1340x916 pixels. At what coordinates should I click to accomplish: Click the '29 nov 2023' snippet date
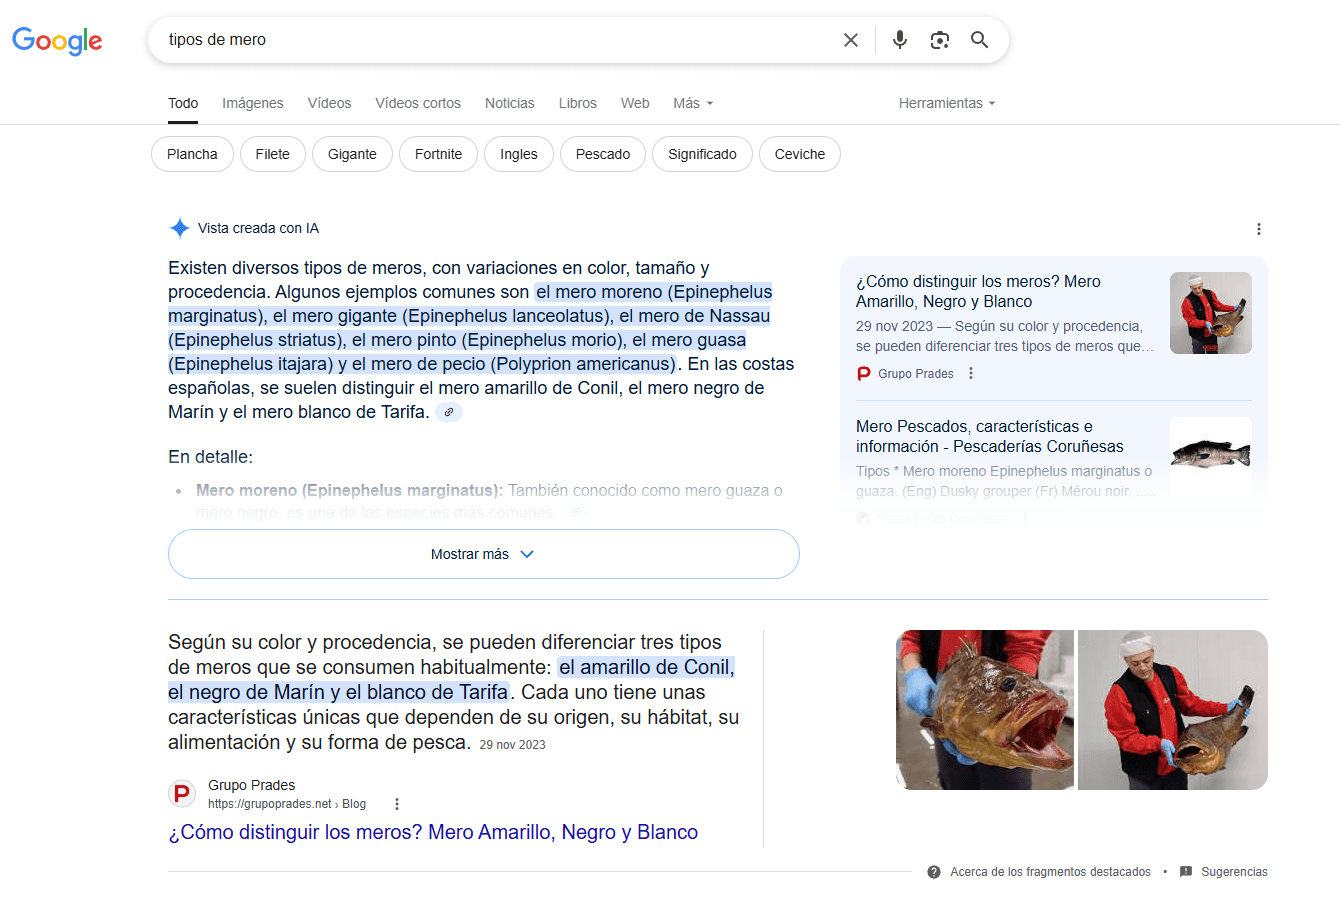512,745
